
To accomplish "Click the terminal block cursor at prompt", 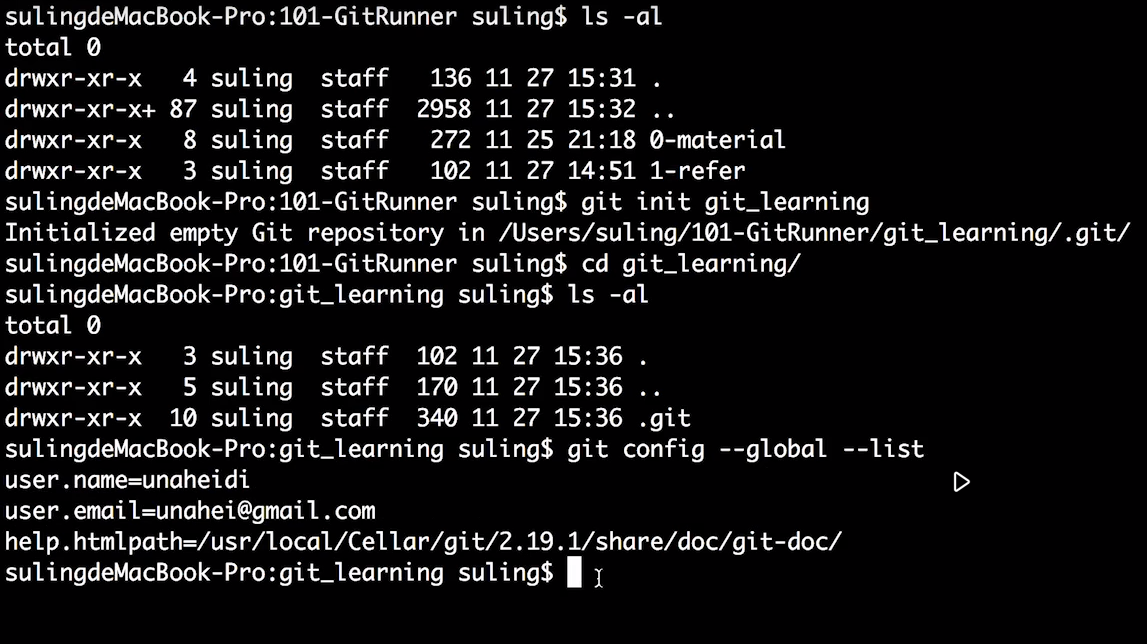I will pyautogui.click(x=574, y=572).
